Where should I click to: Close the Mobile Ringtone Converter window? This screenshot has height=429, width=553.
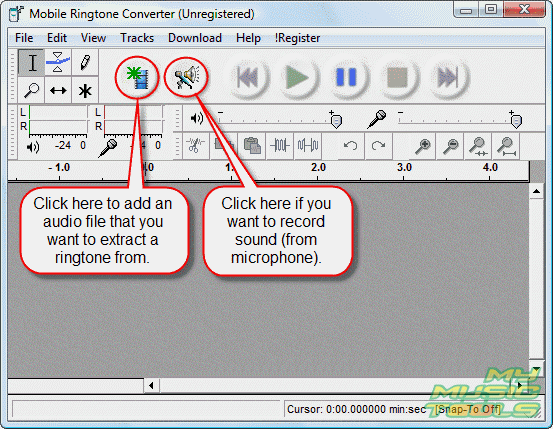tap(524, 10)
